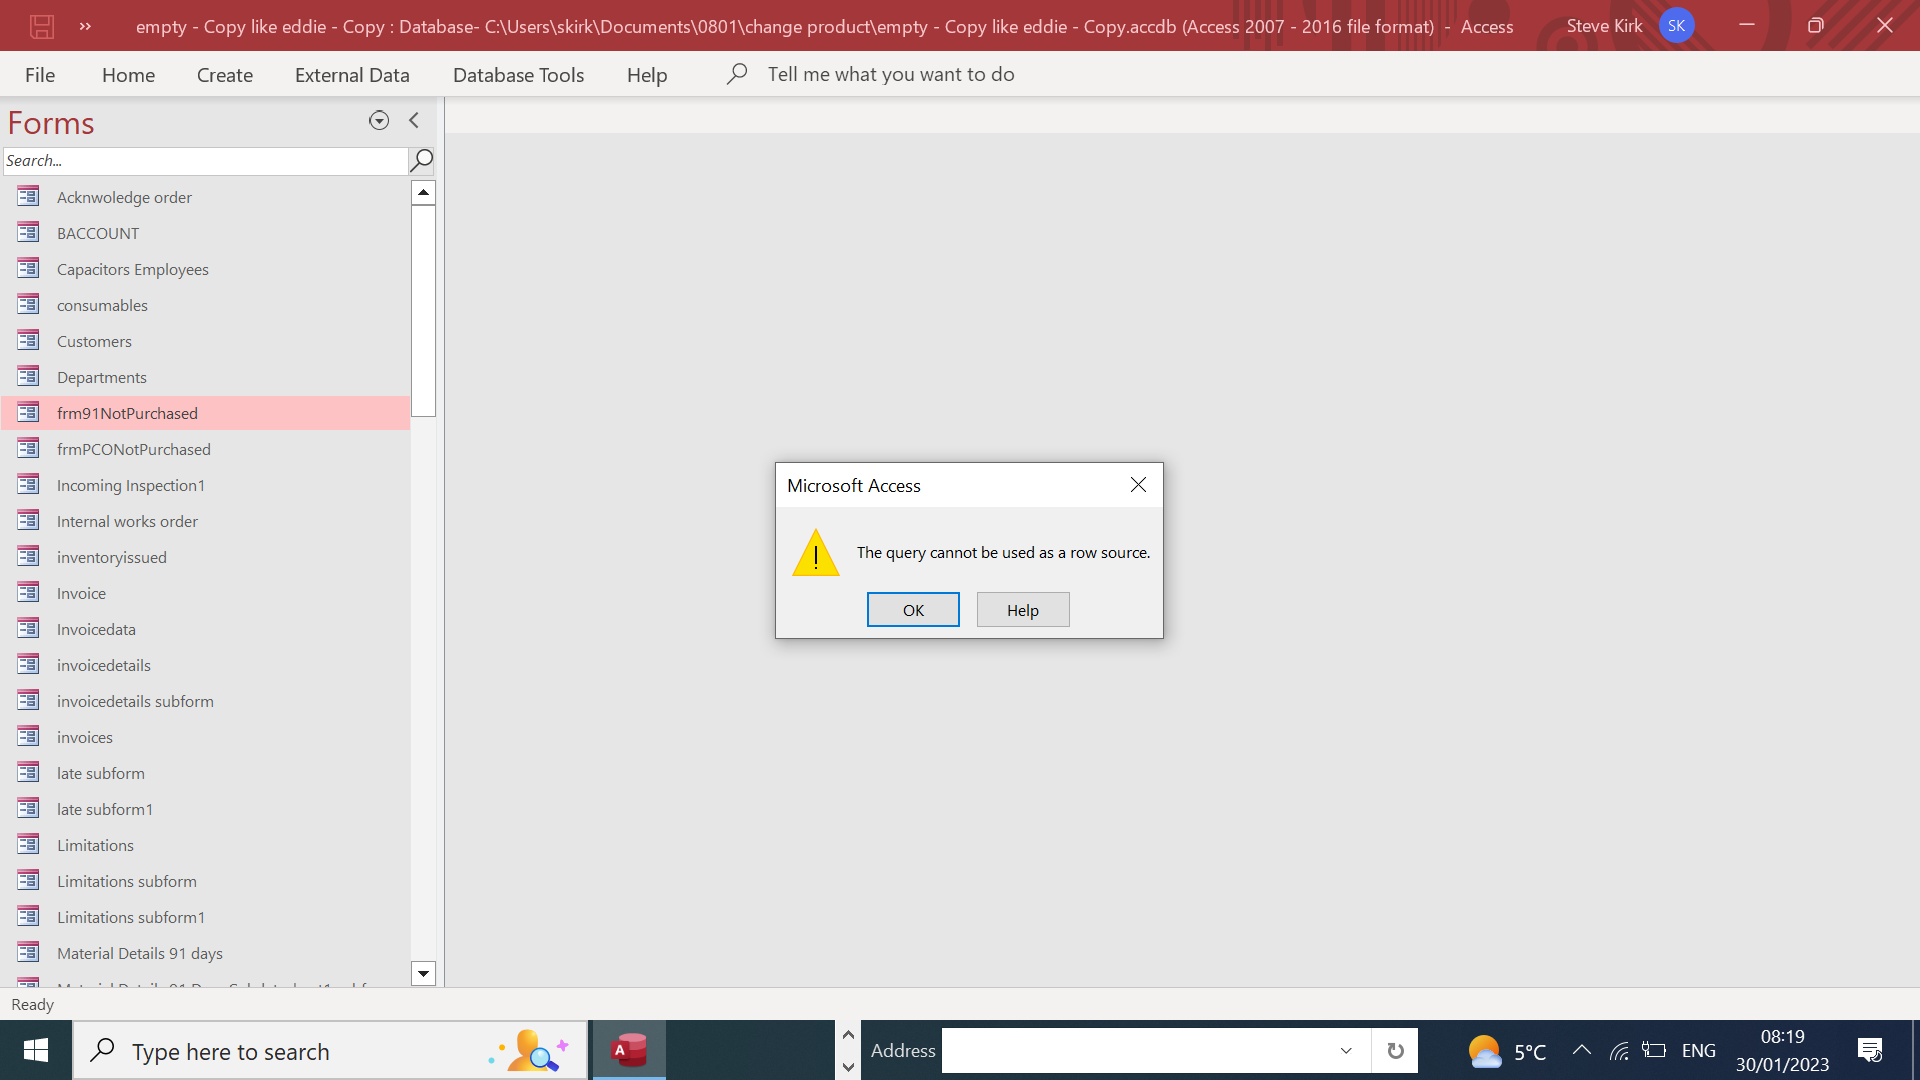1920x1080 pixels.
Task: Click the form icon beside Customers
Action: [28, 340]
